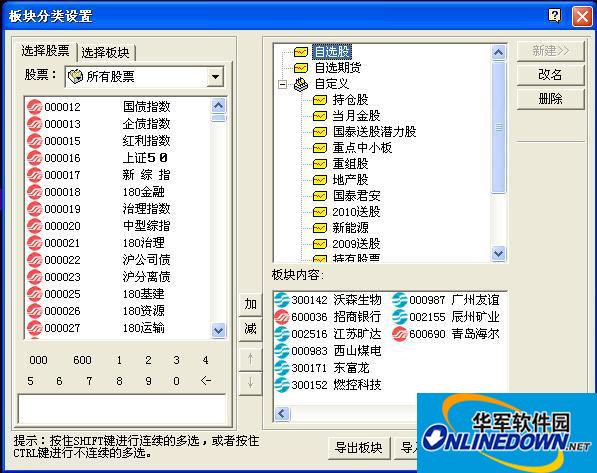Select 300152 燃控科技 in block contents
Screen dimensions: 597x473
click(336, 385)
